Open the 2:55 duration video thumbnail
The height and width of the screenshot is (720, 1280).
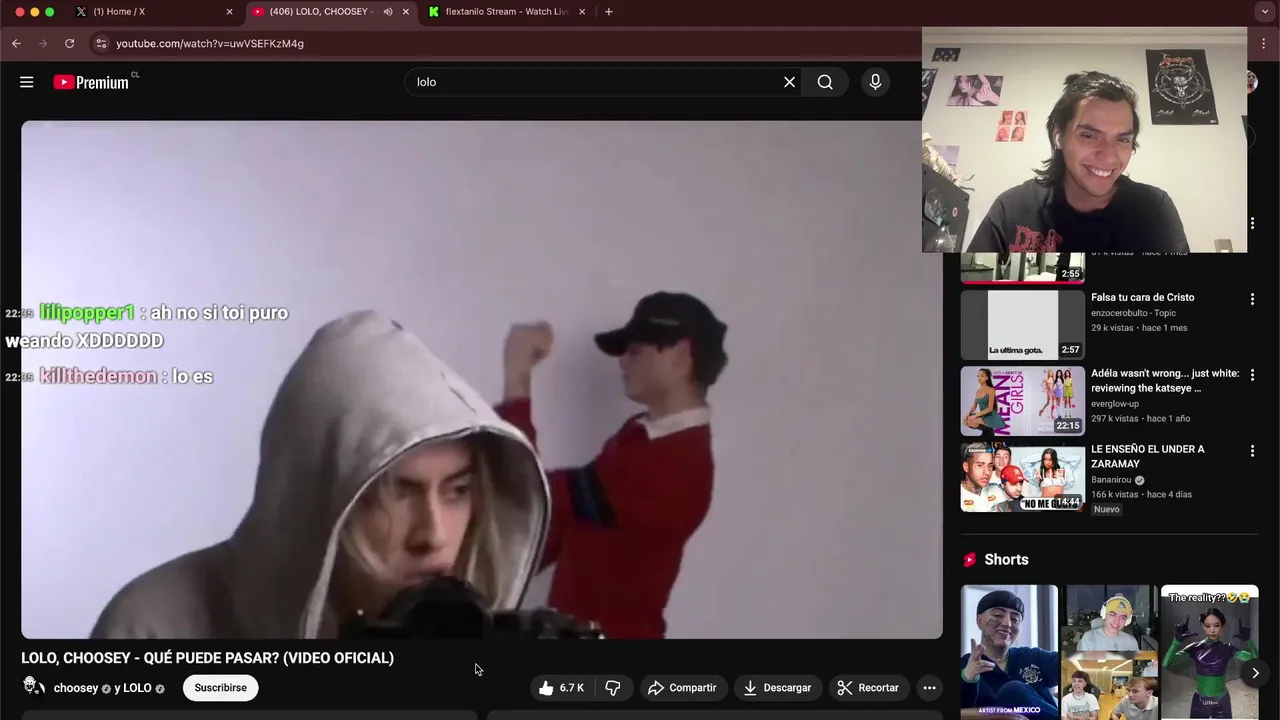1023,268
